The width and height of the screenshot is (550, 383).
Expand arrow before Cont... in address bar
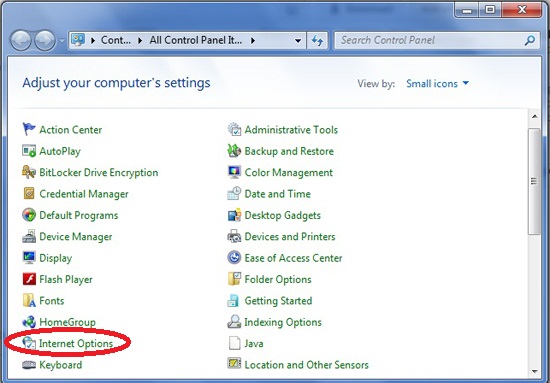tap(93, 41)
